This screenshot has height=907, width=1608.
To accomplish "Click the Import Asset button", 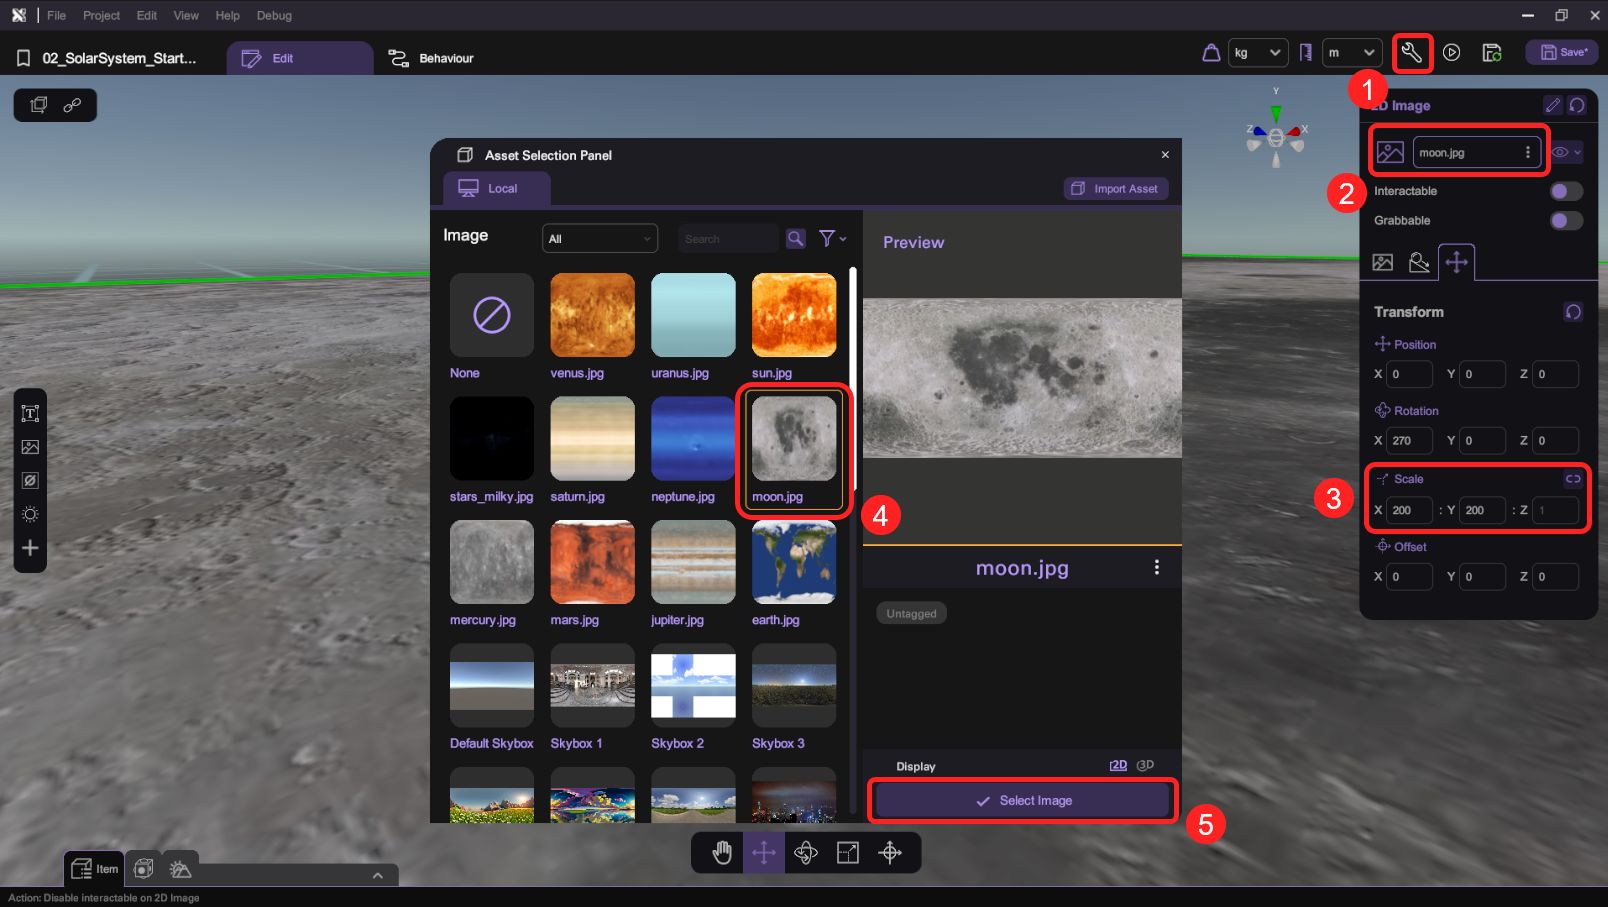I will pyautogui.click(x=1115, y=188).
